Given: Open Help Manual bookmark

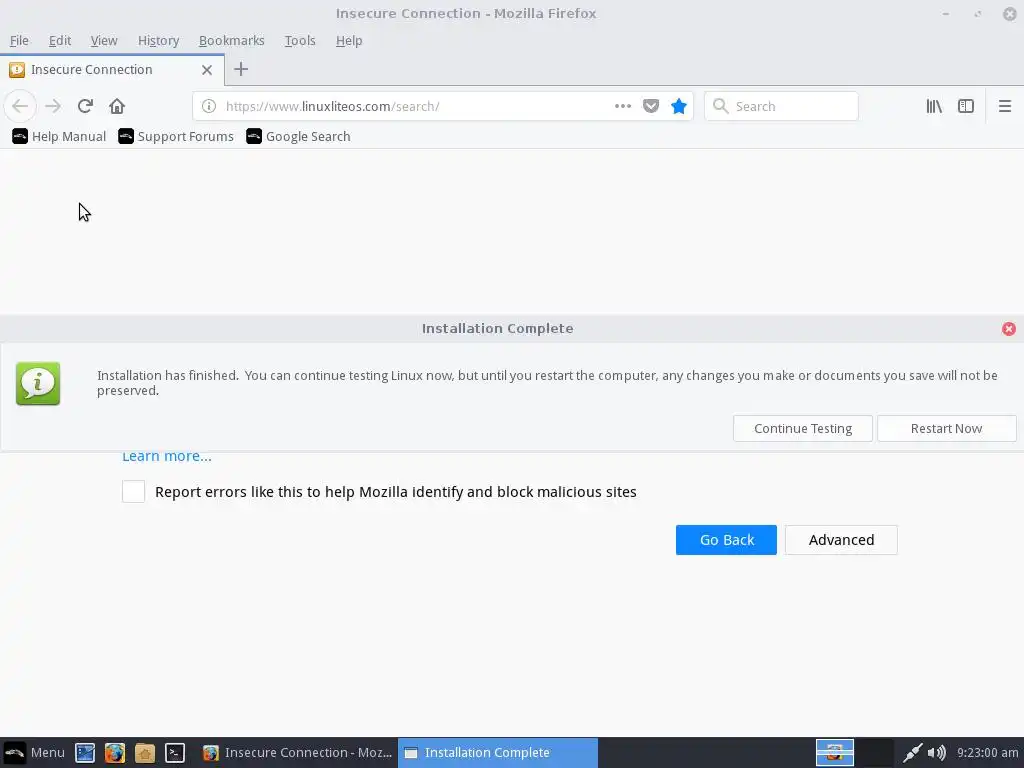Looking at the screenshot, I should click(59, 136).
